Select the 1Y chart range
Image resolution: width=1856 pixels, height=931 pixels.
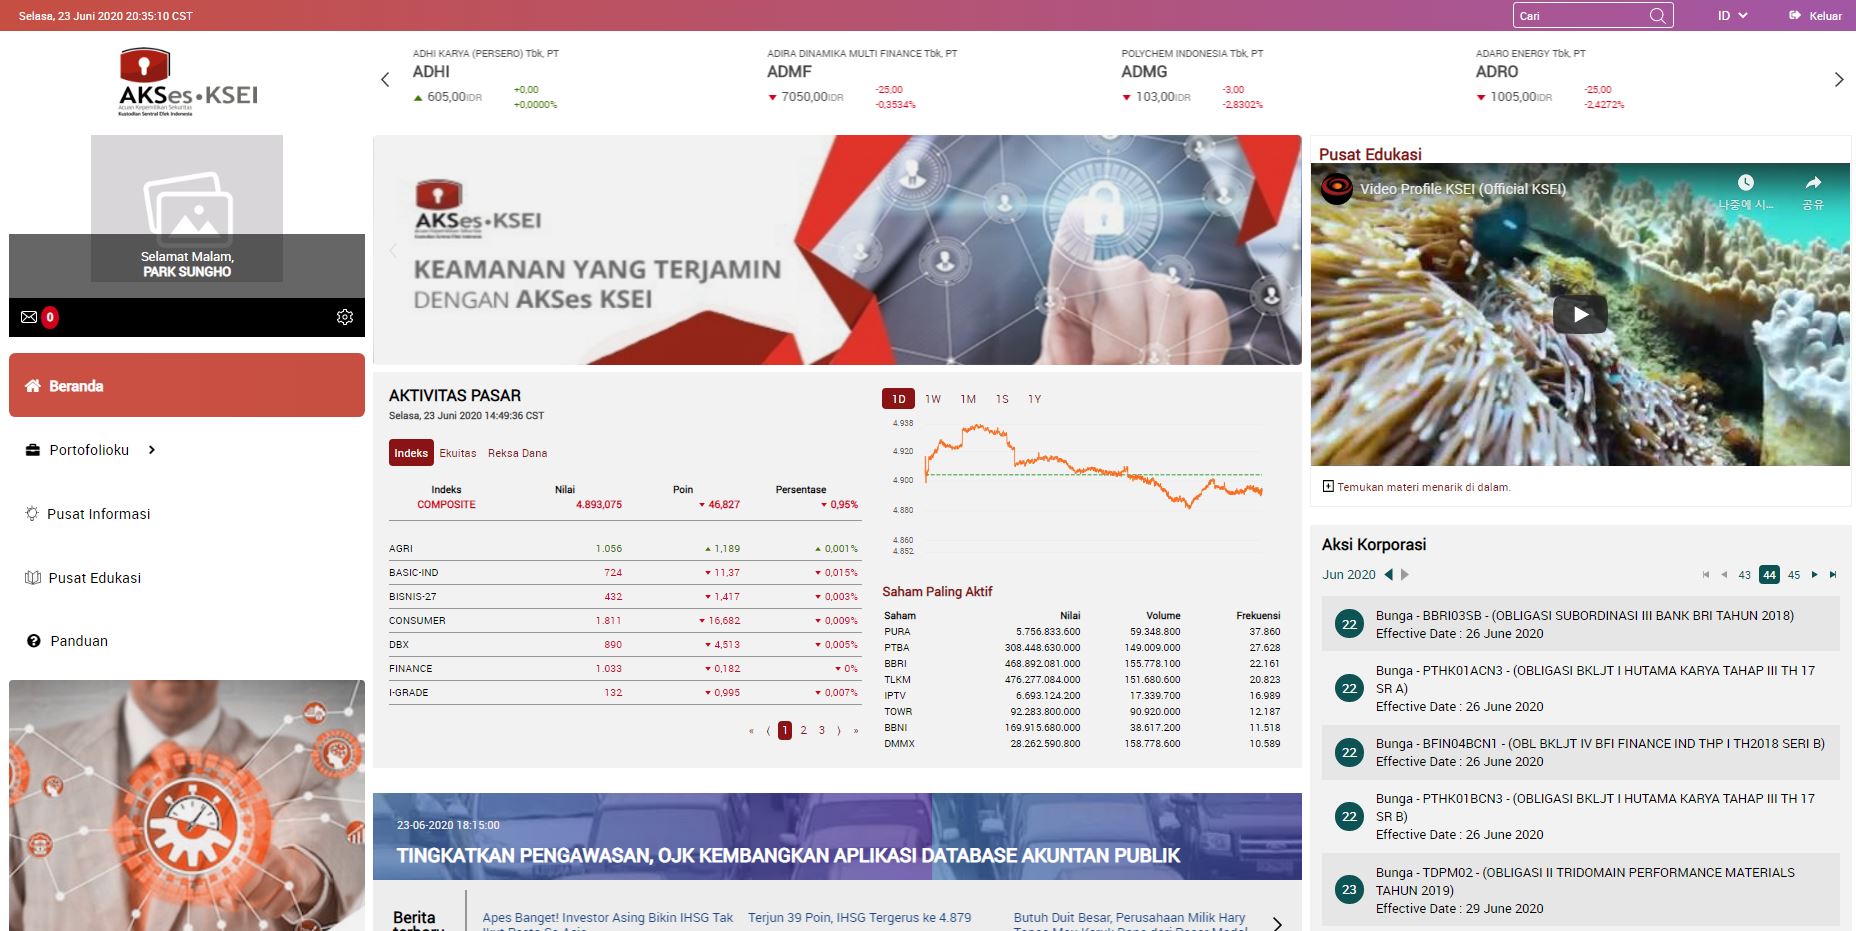(1035, 399)
